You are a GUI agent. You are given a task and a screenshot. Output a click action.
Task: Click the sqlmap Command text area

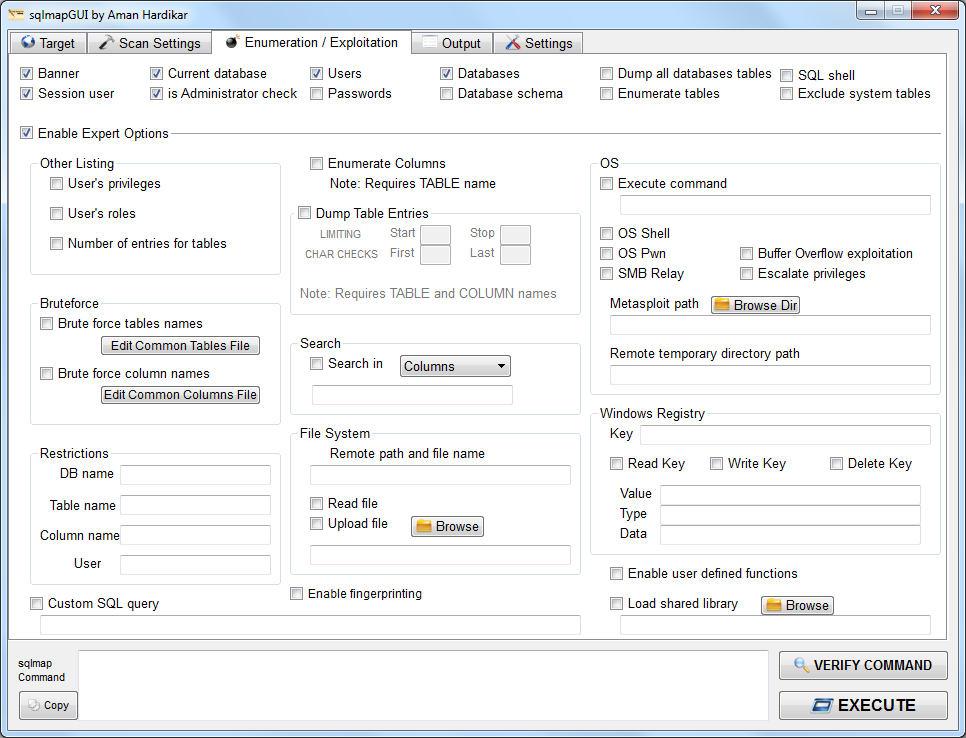coord(423,685)
